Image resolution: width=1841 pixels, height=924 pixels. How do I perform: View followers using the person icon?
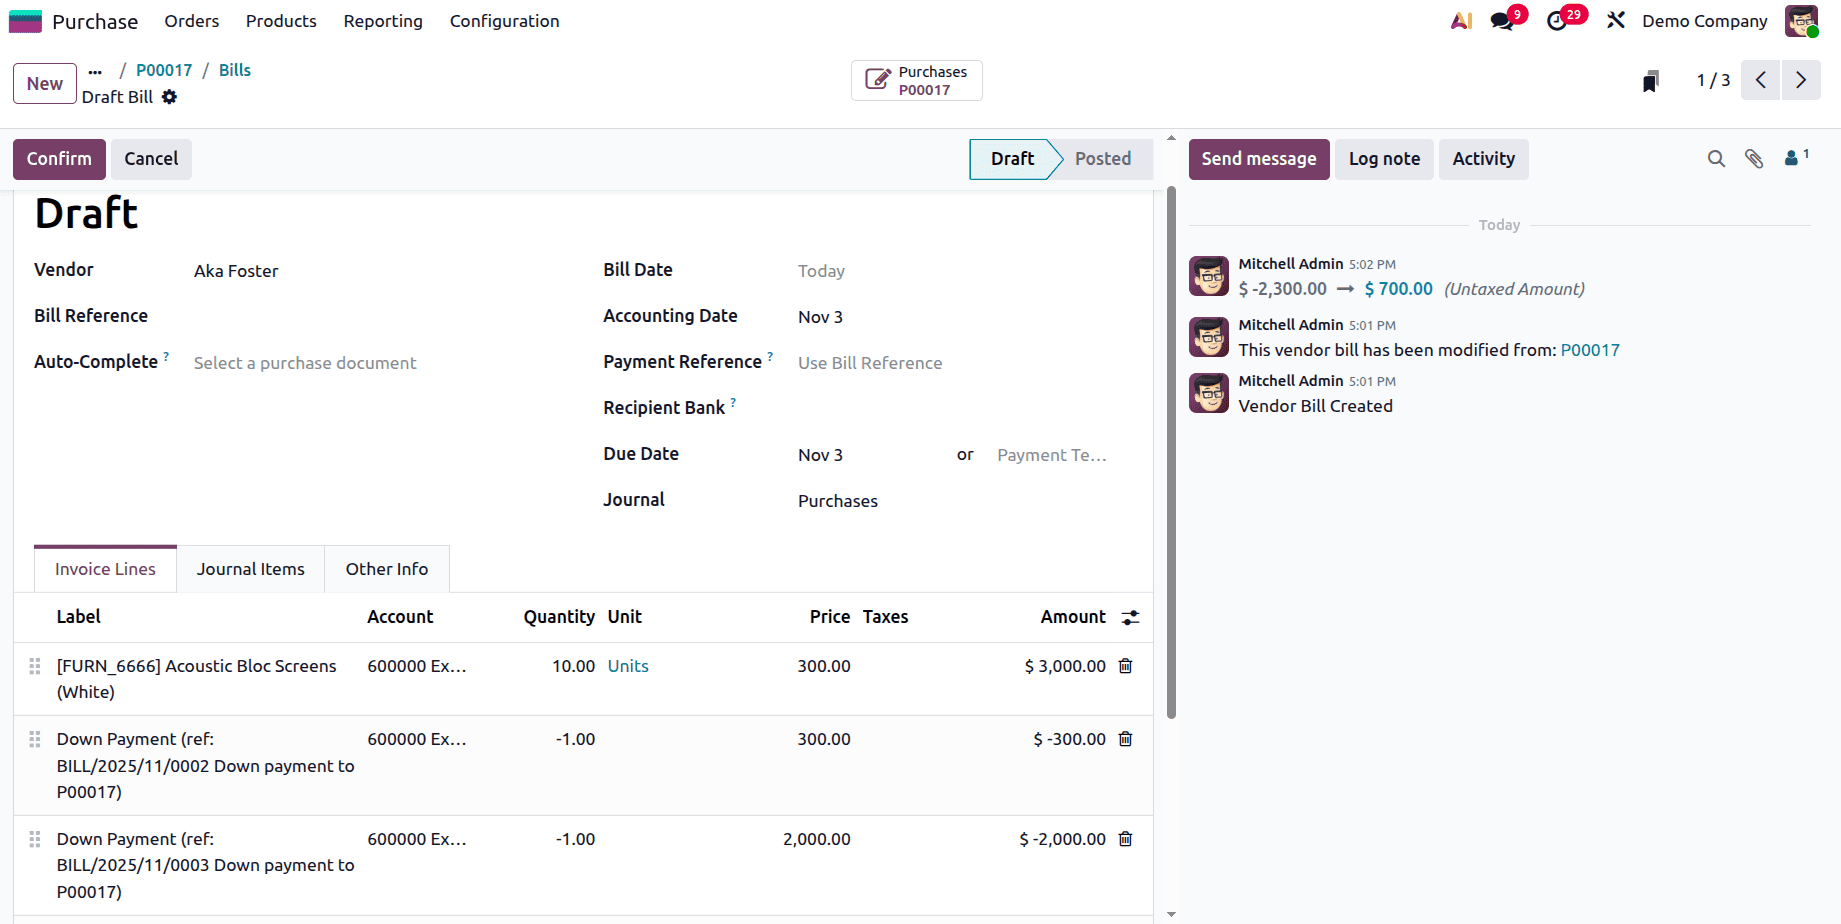click(x=1792, y=158)
